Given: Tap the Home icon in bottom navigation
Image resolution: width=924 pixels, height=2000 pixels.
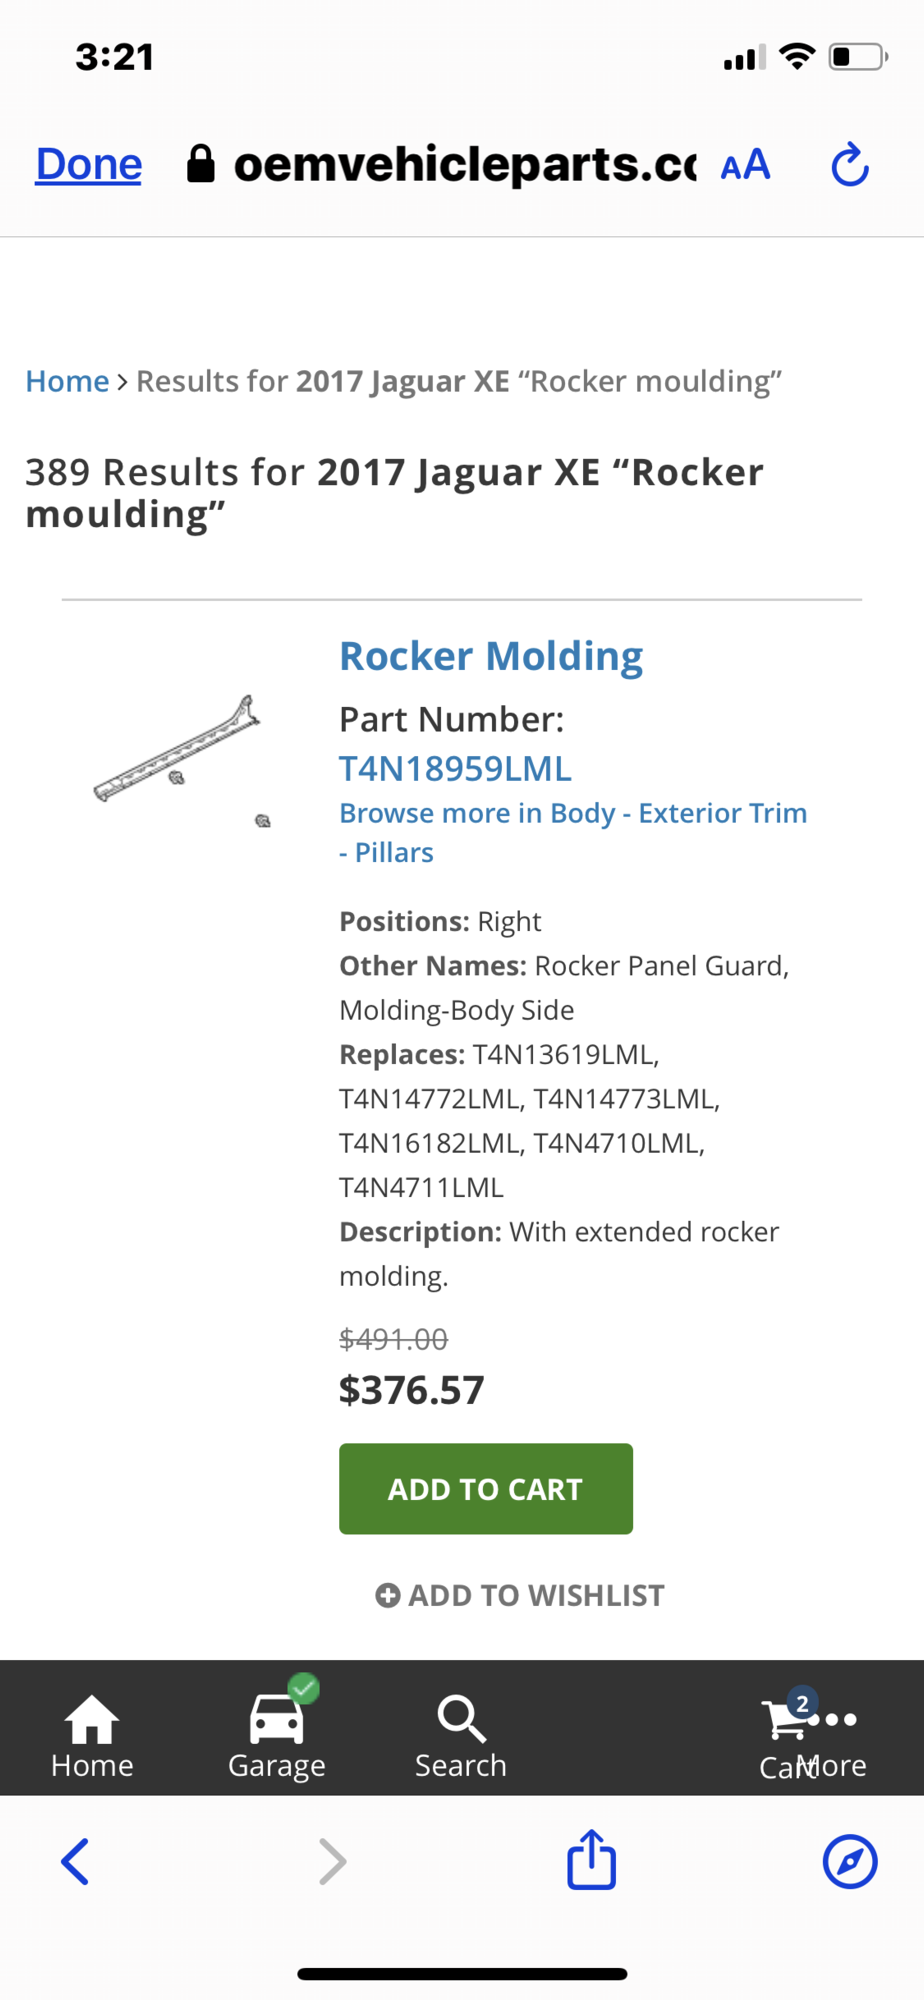Looking at the screenshot, I should tap(92, 1720).
